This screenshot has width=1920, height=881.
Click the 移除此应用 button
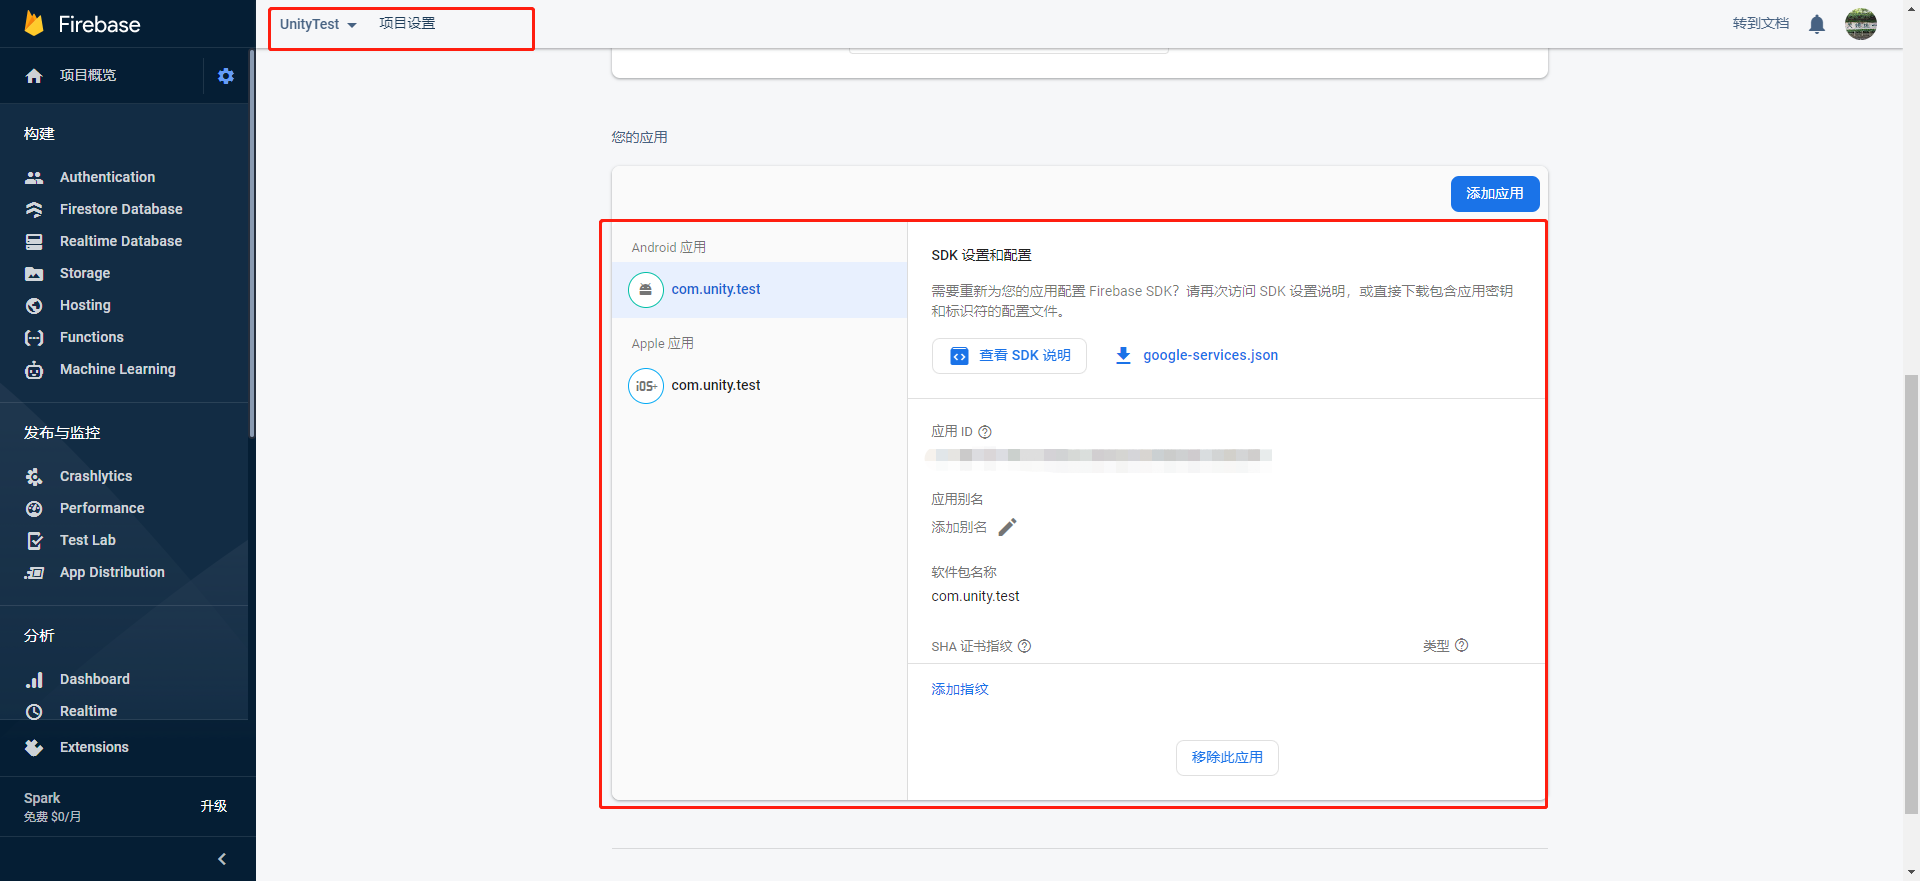(1227, 758)
